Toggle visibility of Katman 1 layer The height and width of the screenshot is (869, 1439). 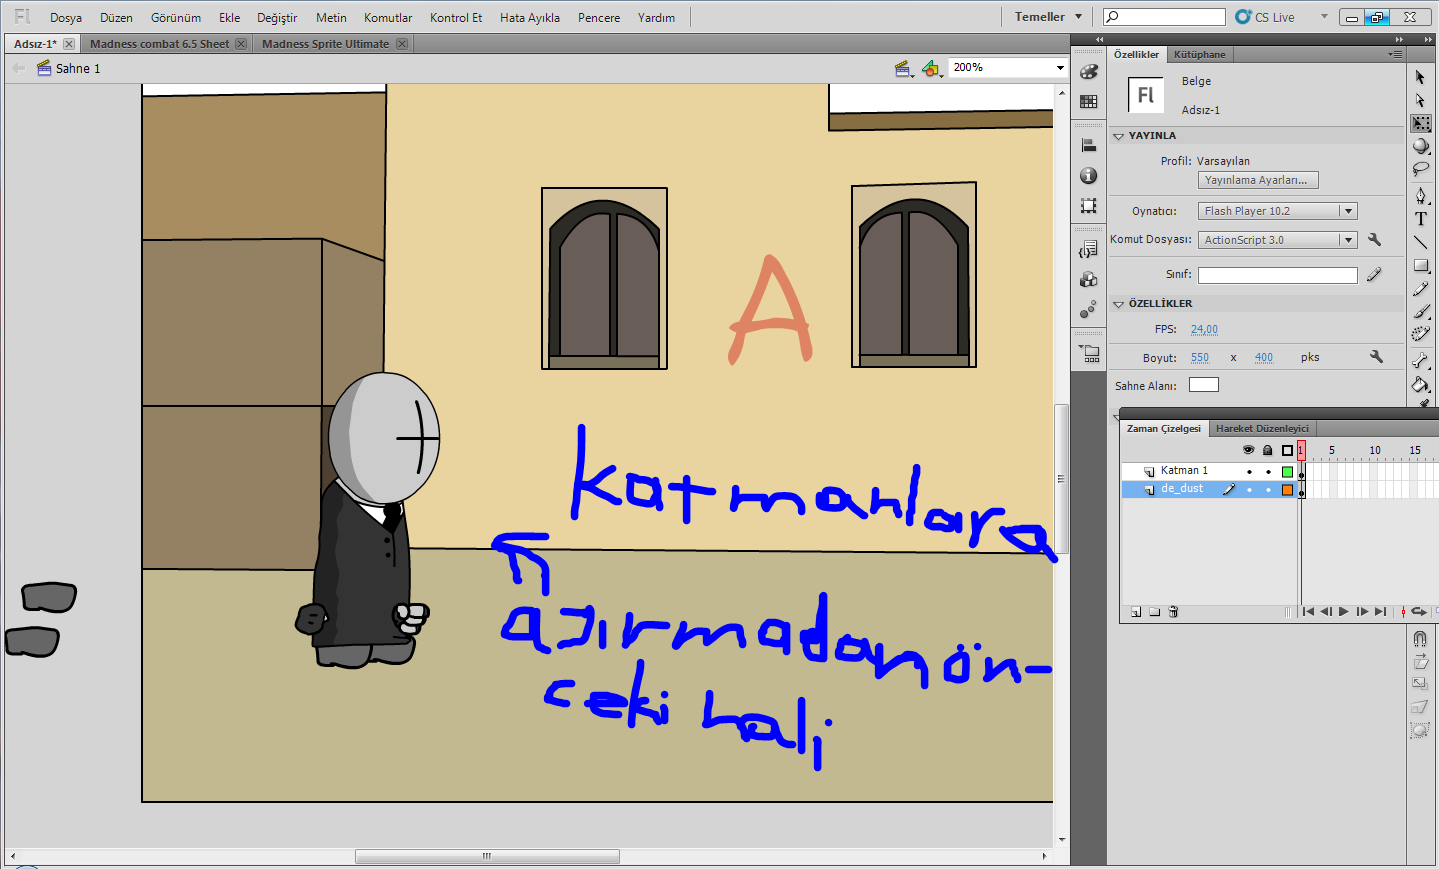[x=1249, y=471]
